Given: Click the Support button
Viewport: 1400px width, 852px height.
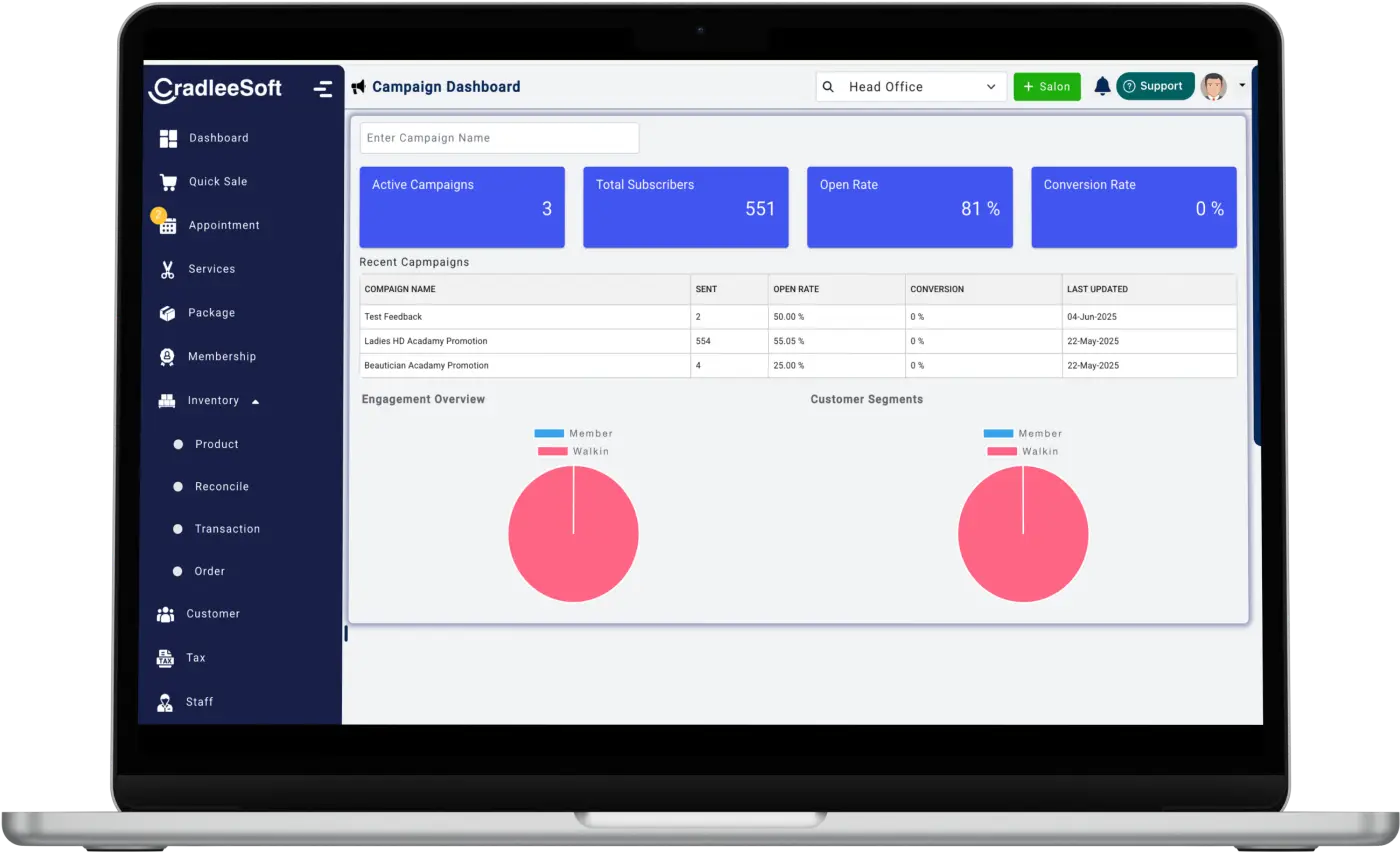Looking at the screenshot, I should coord(1154,86).
